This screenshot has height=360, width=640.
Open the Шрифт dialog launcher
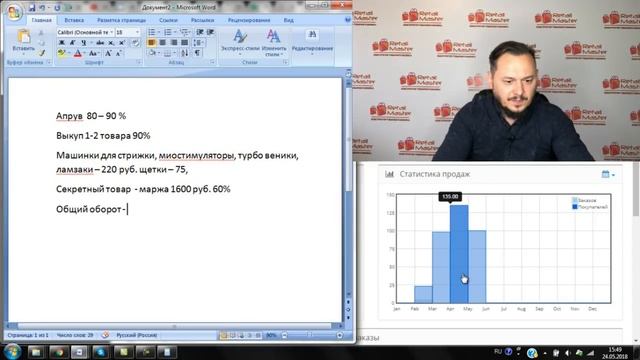(139, 62)
